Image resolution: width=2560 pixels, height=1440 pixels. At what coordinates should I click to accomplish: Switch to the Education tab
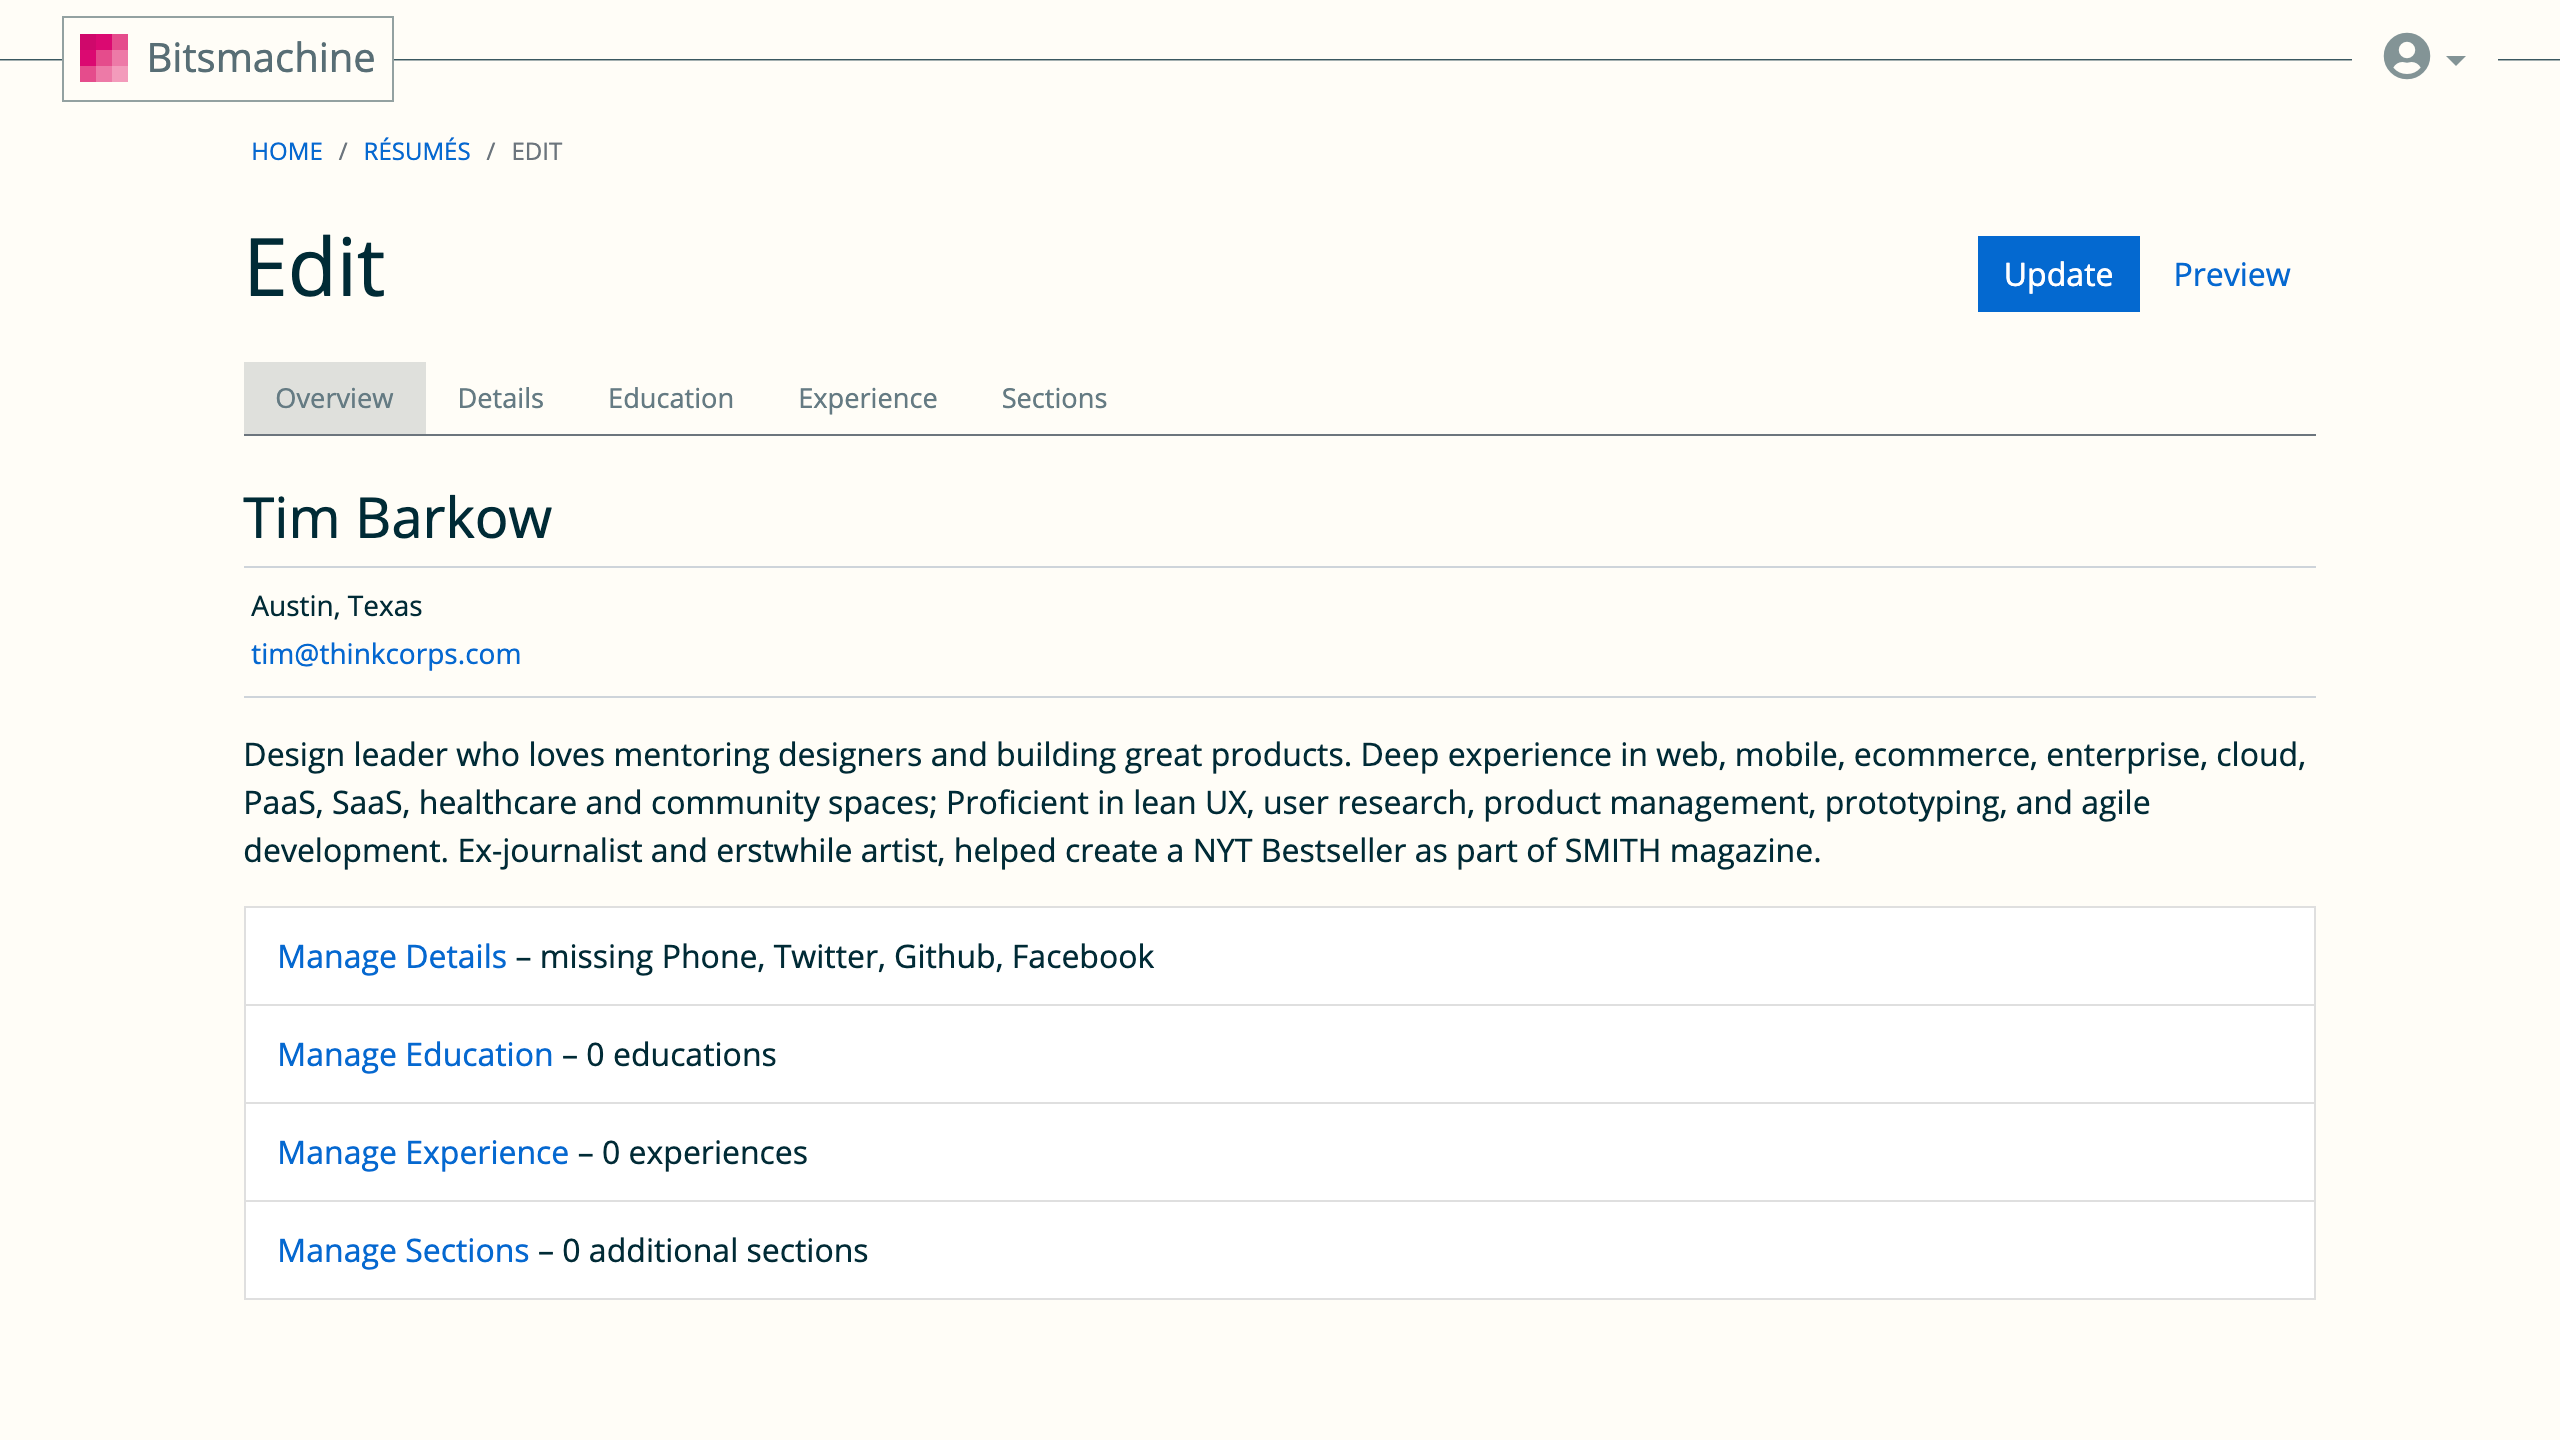[x=670, y=397]
